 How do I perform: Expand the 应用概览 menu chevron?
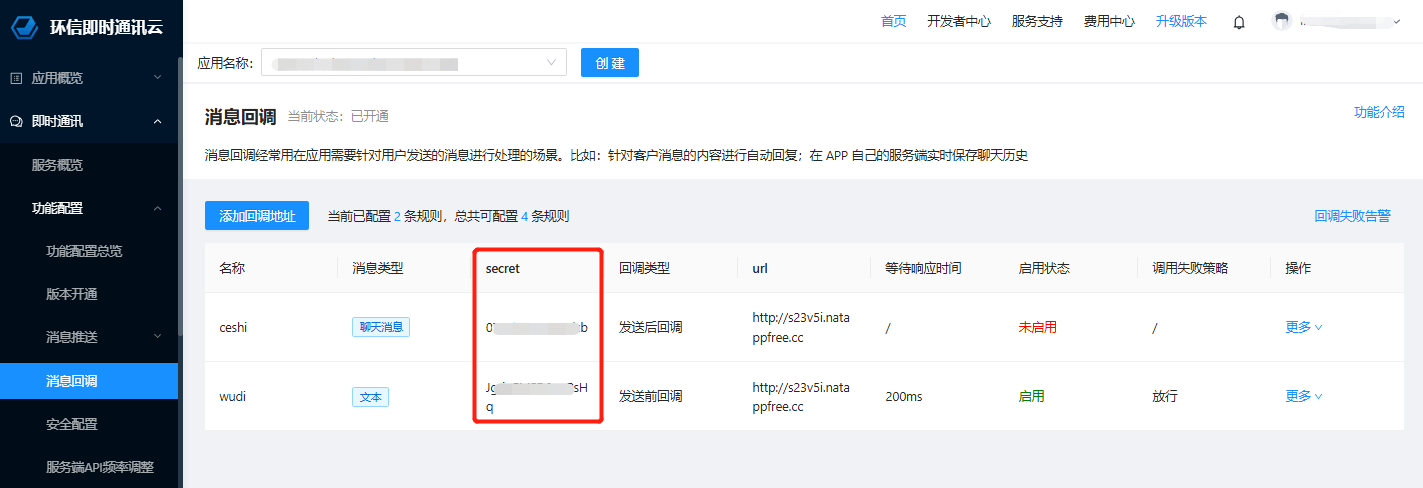pos(157,78)
